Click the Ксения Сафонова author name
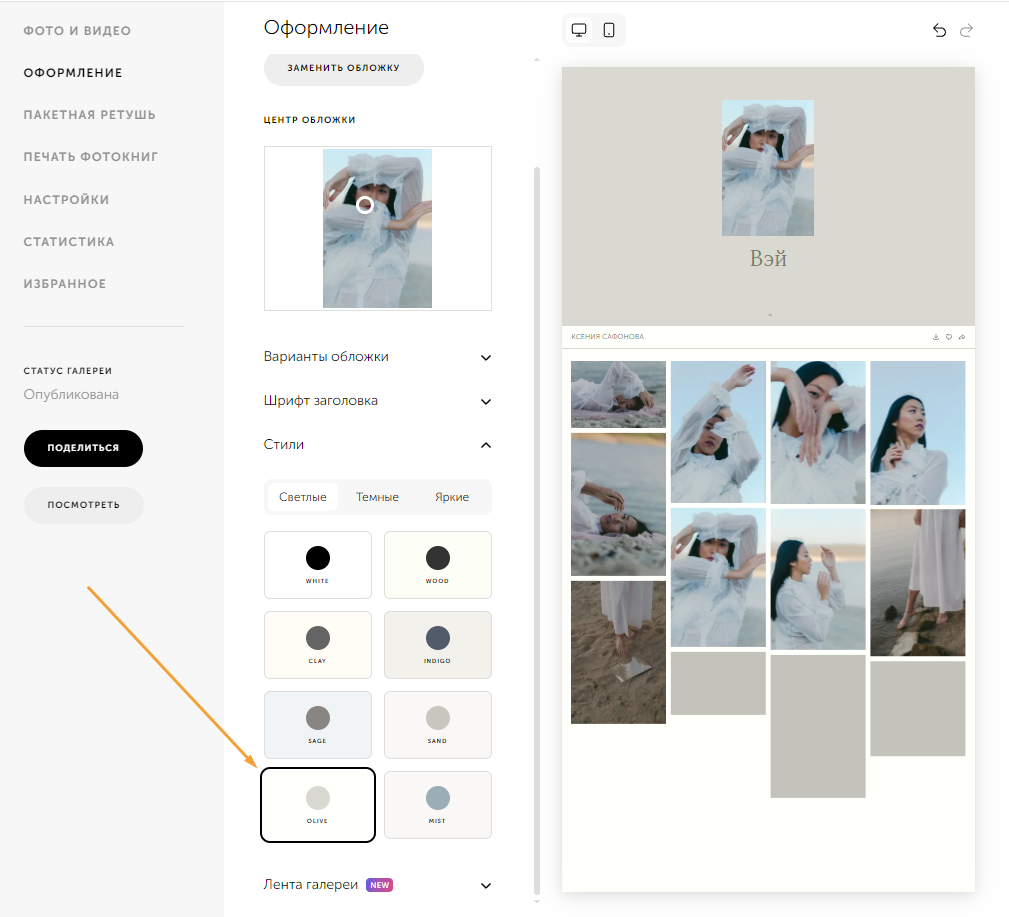Screen dimensions: 1009x917 [607, 337]
